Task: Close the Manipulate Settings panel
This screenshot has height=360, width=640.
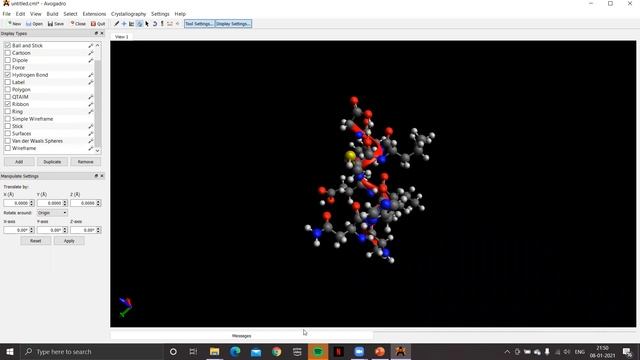Action: (x=102, y=176)
